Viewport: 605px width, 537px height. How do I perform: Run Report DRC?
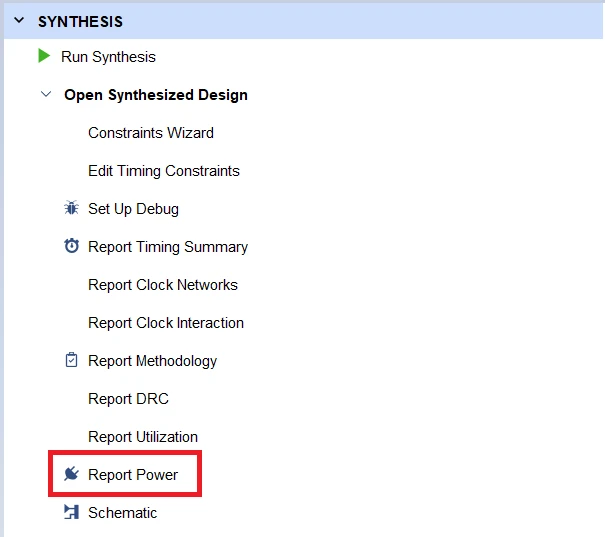coord(128,399)
